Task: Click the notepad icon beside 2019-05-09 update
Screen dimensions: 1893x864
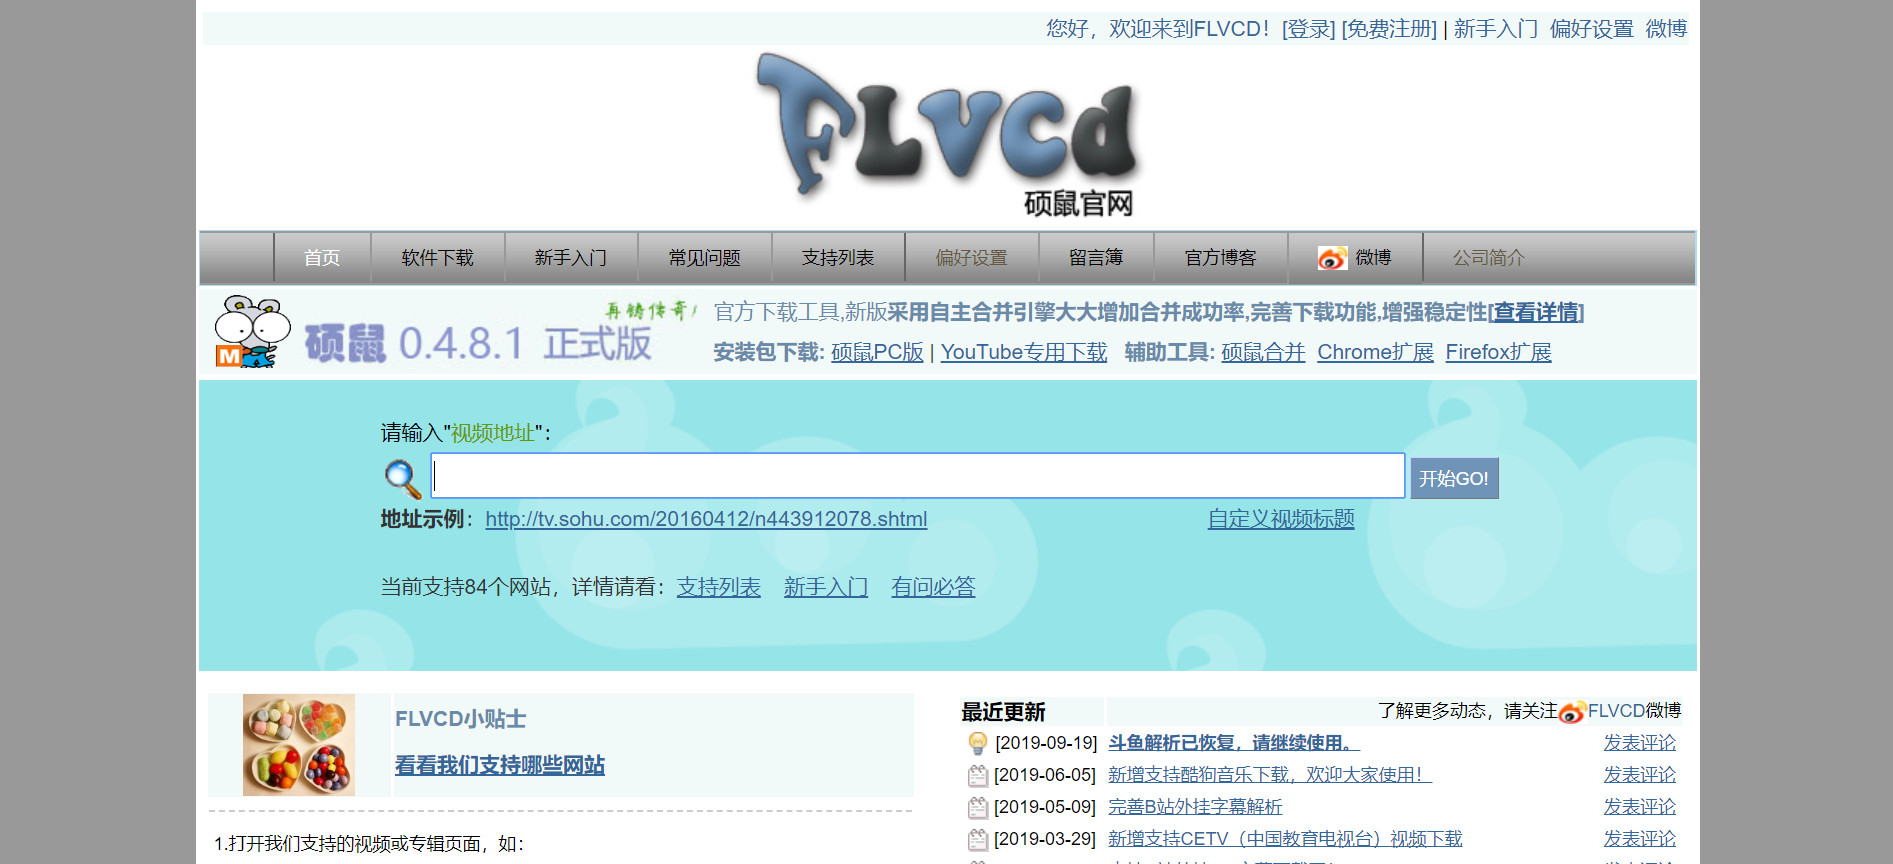Action: [x=977, y=807]
